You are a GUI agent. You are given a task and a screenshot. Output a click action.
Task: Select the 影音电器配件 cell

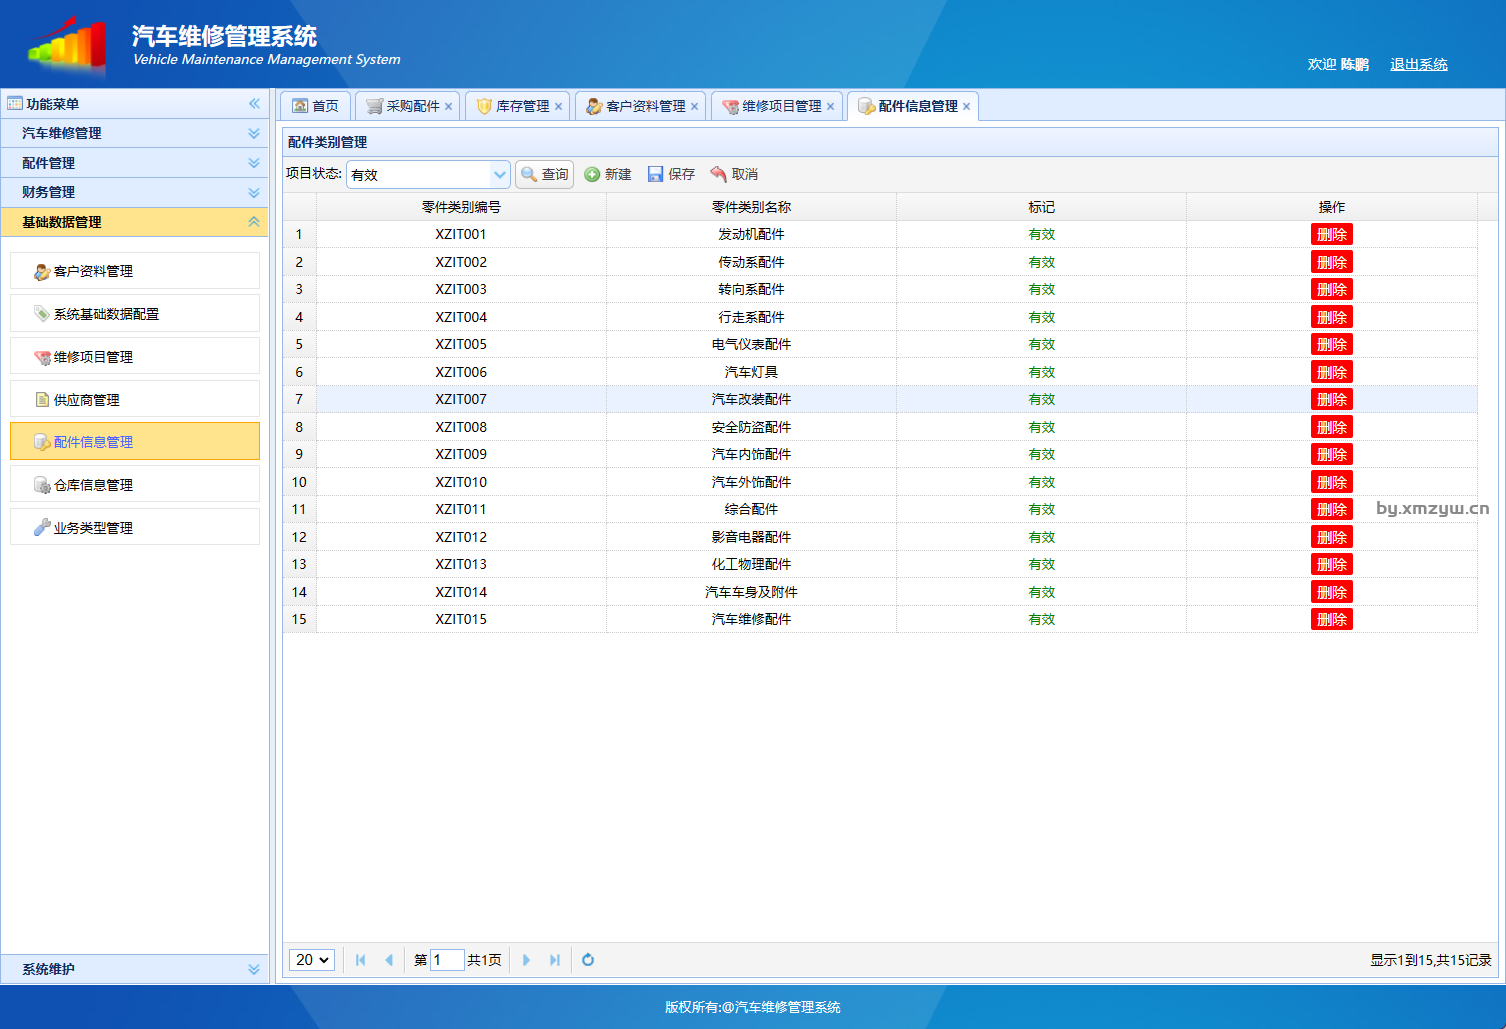(751, 537)
